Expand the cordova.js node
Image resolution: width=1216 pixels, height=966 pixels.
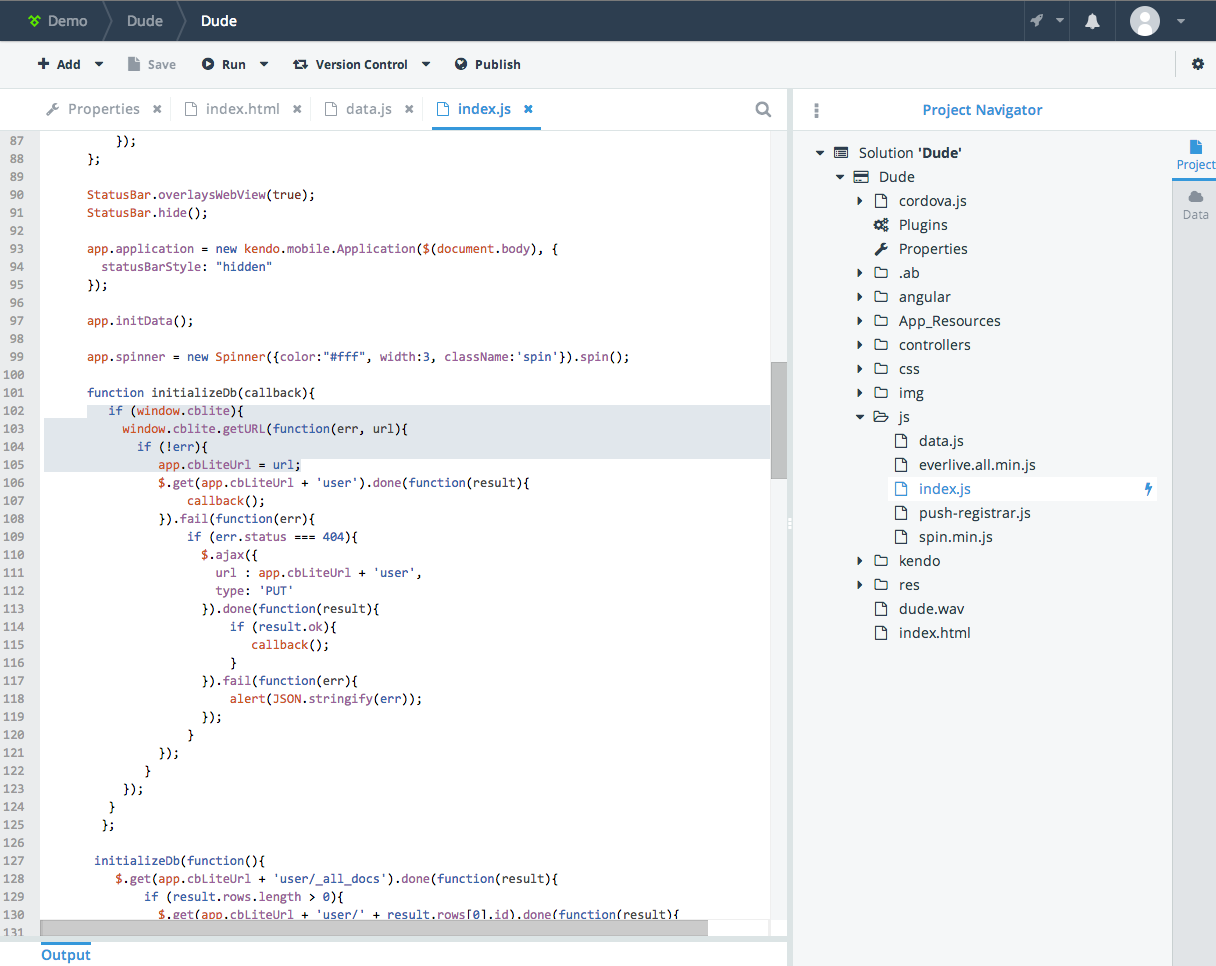[860, 201]
